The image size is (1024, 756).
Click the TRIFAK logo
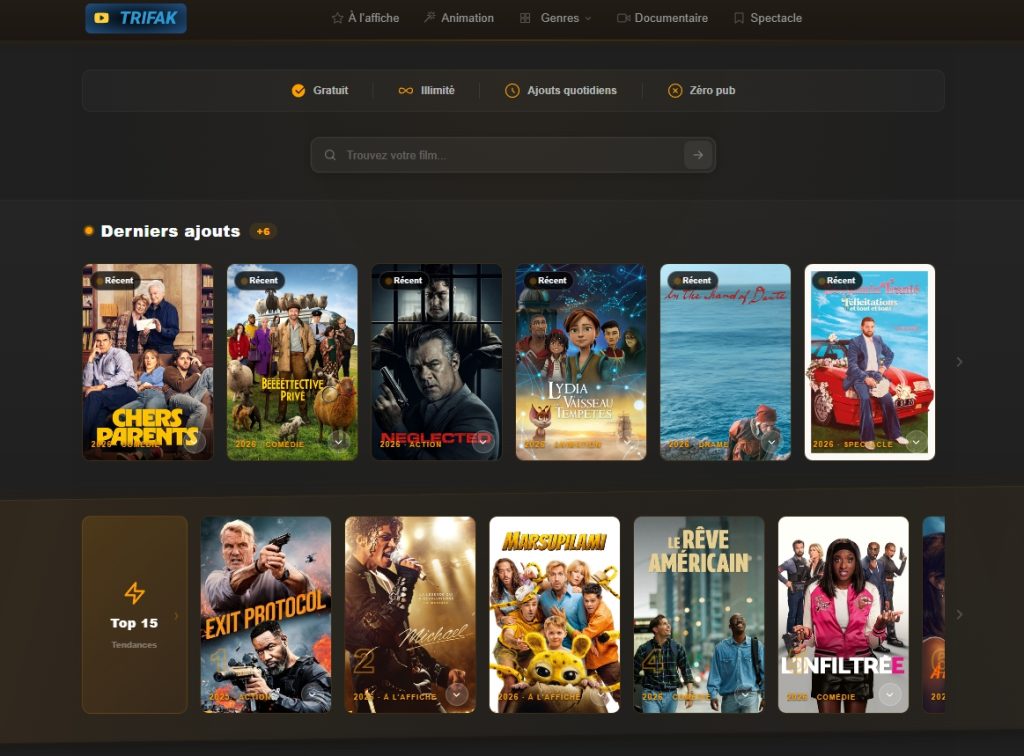(136, 18)
